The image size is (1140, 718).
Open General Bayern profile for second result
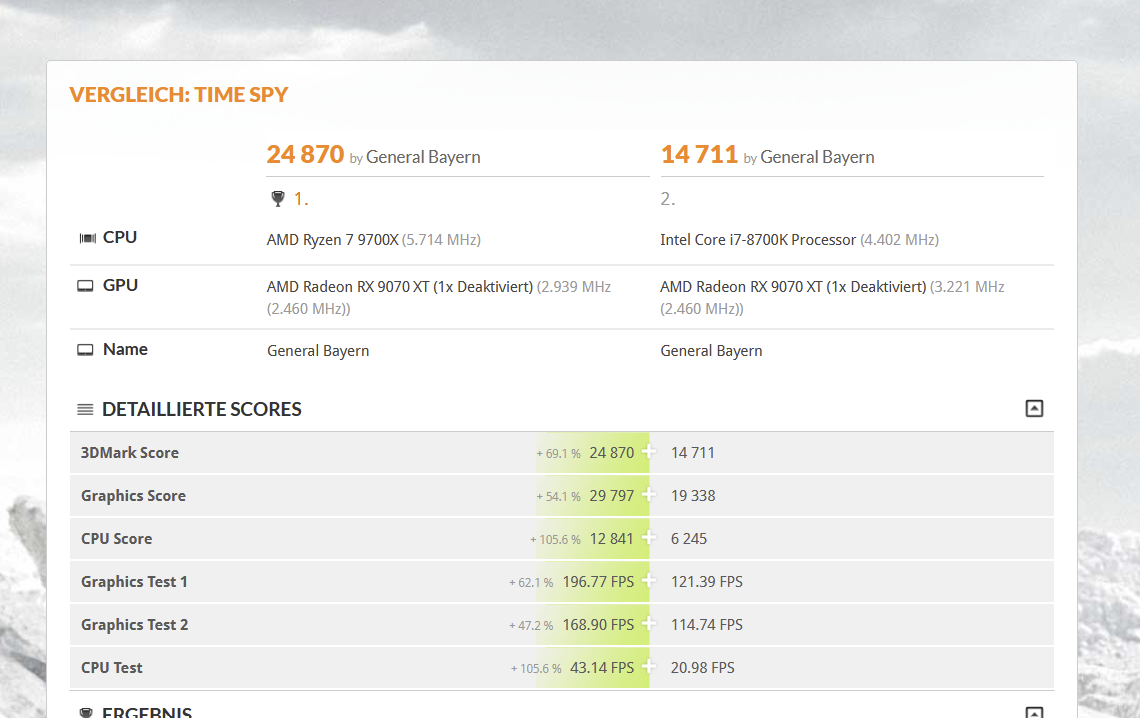tap(817, 157)
